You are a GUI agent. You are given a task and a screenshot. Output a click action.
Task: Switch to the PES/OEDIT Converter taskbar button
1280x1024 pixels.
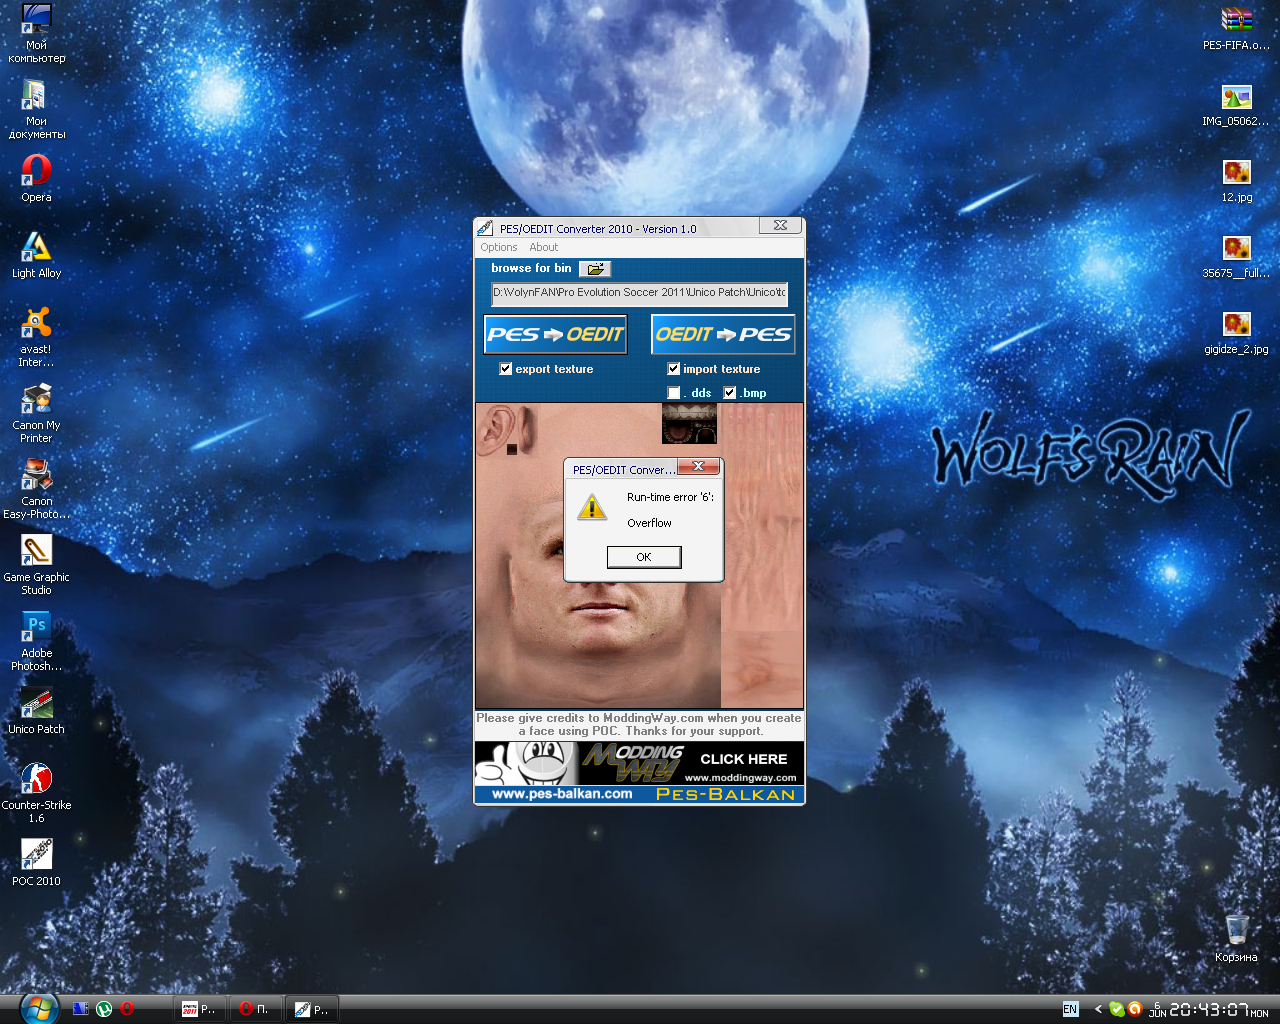click(312, 1009)
